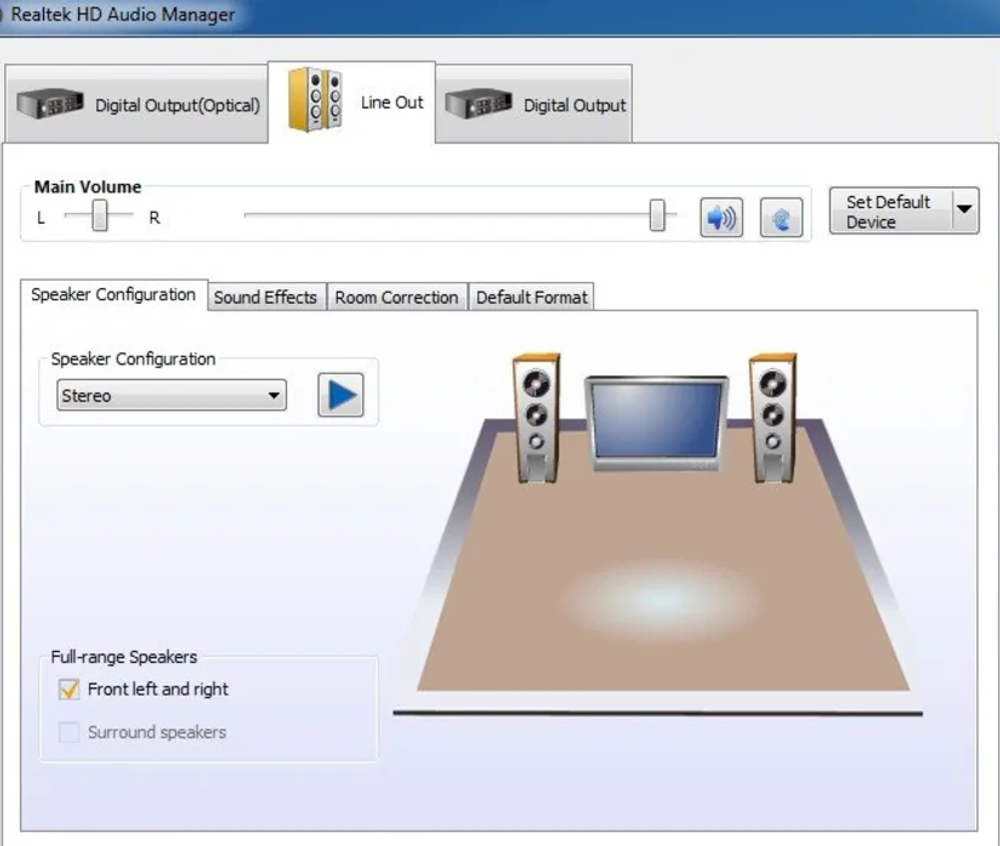
Task: Play the speaker test sound
Action: (x=341, y=395)
